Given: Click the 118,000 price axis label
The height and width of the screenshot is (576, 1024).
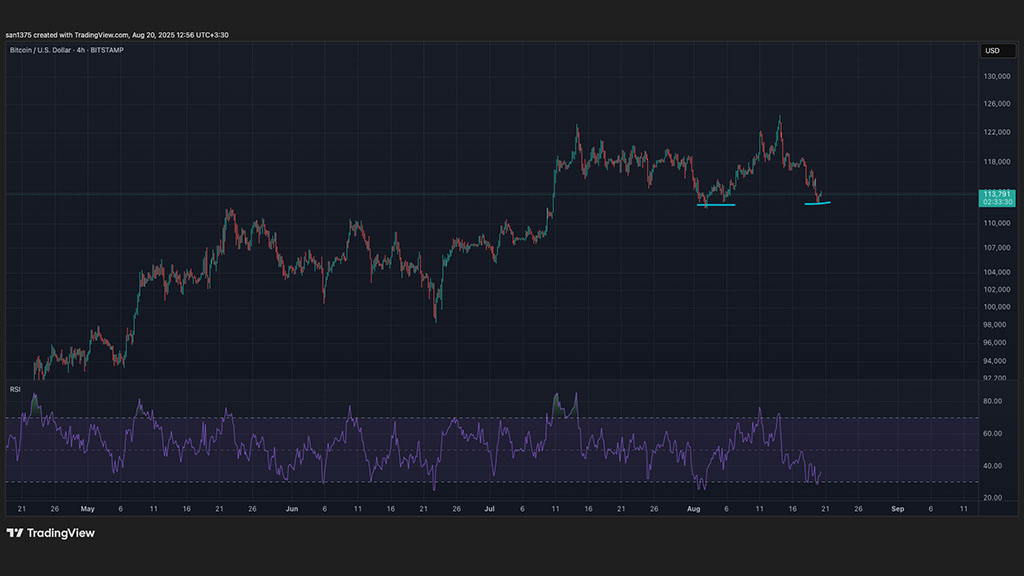Looking at the screenshot, I should point(997,161).
